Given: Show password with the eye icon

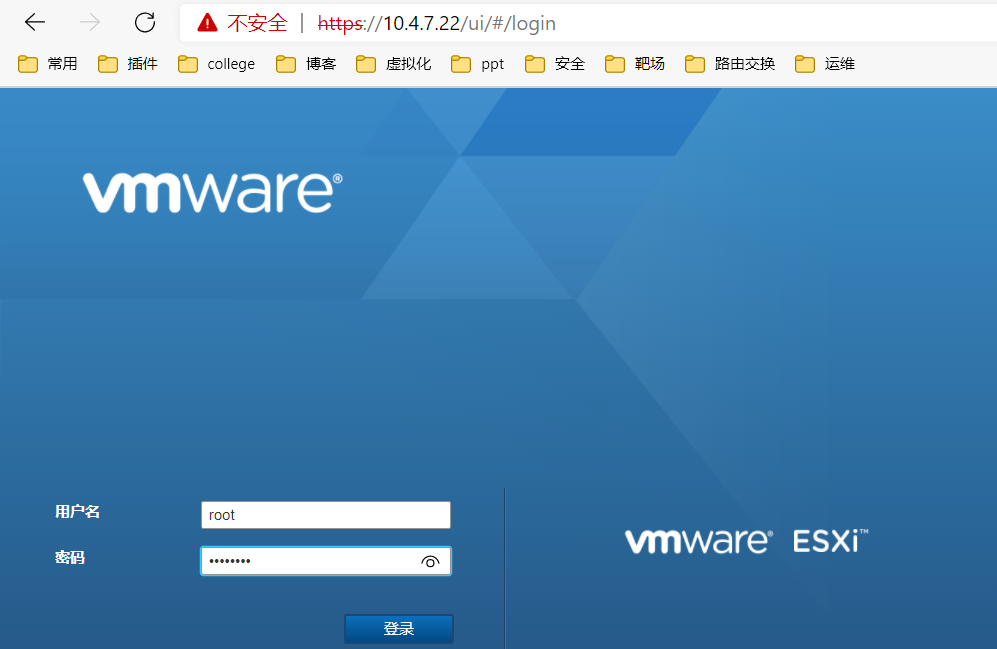Looking at the screenshot, I should coord(430,562).
